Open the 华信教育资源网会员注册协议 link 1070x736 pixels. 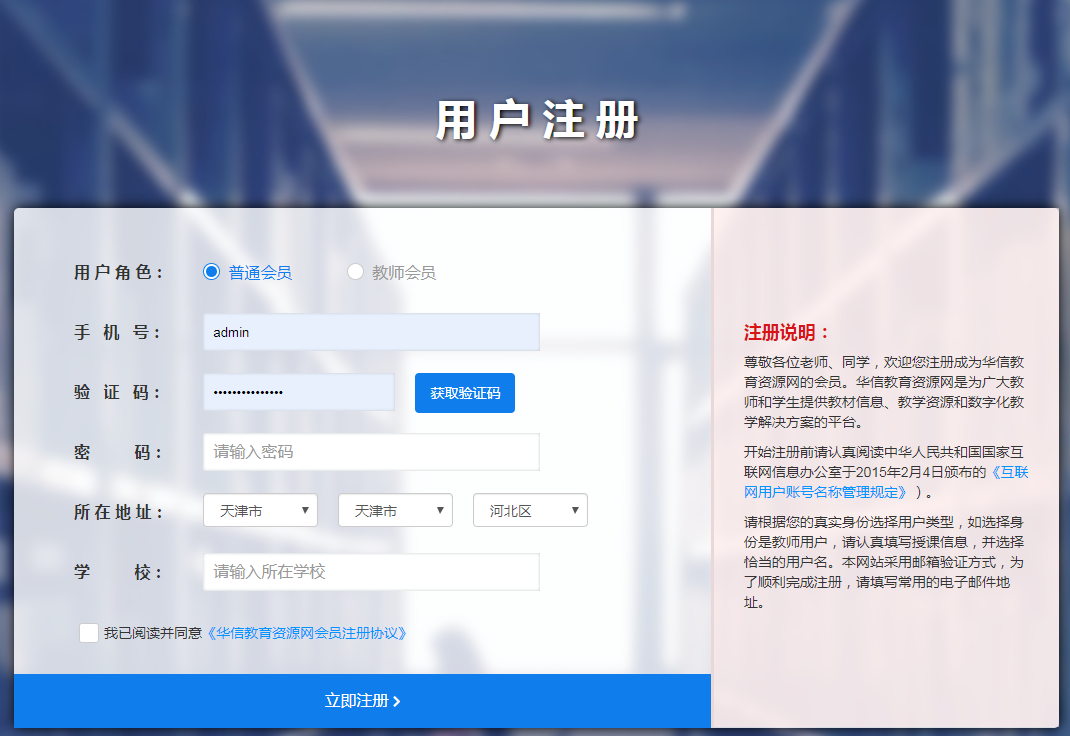[306, 633]
